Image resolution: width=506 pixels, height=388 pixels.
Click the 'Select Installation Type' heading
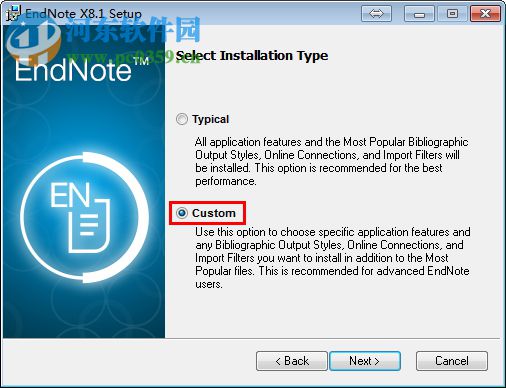(252, 56)
